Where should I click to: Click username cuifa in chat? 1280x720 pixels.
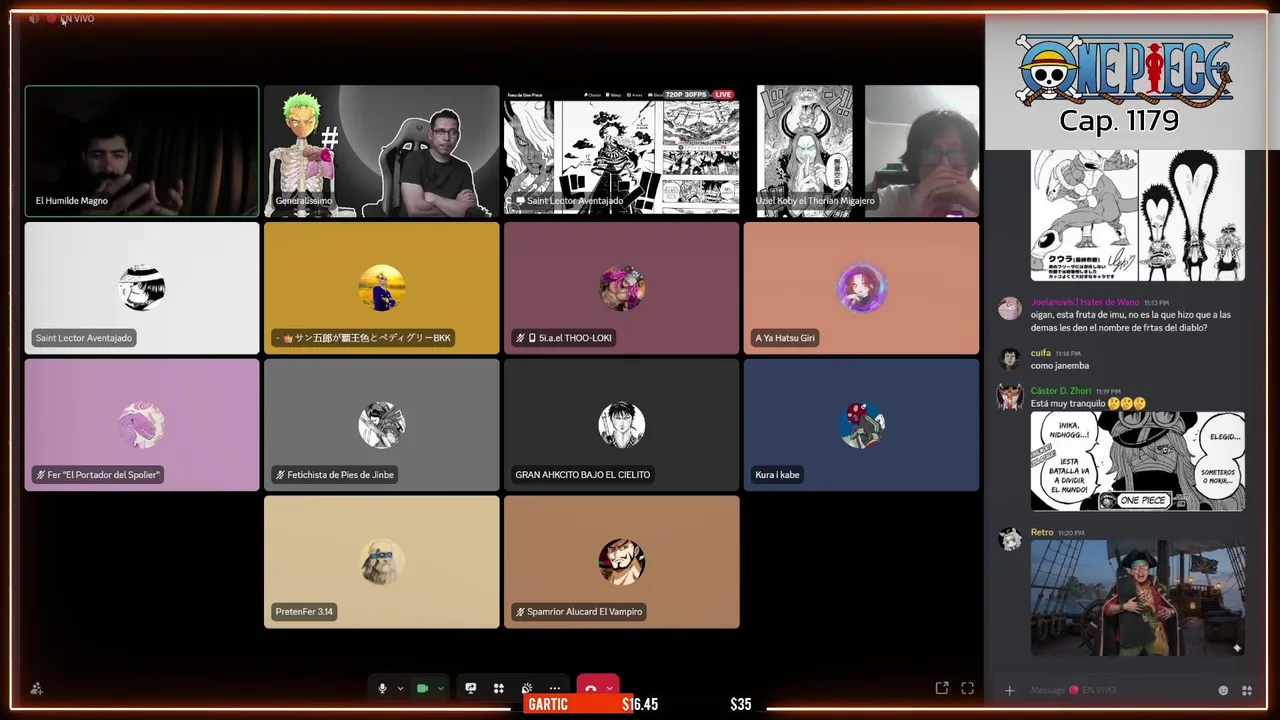point(1041,353)
